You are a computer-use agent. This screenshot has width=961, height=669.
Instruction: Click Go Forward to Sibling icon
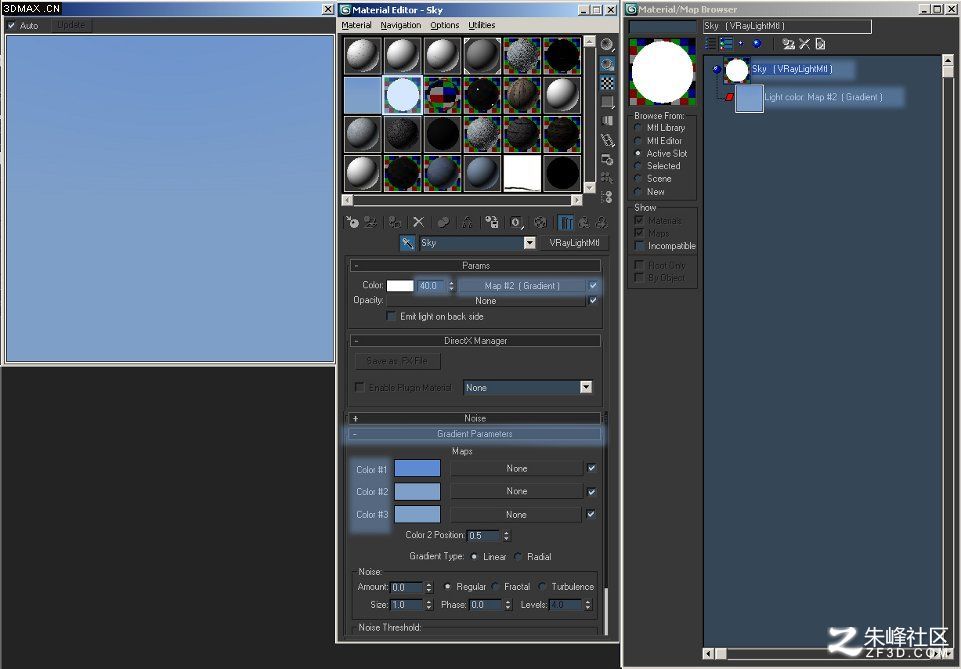601,222
